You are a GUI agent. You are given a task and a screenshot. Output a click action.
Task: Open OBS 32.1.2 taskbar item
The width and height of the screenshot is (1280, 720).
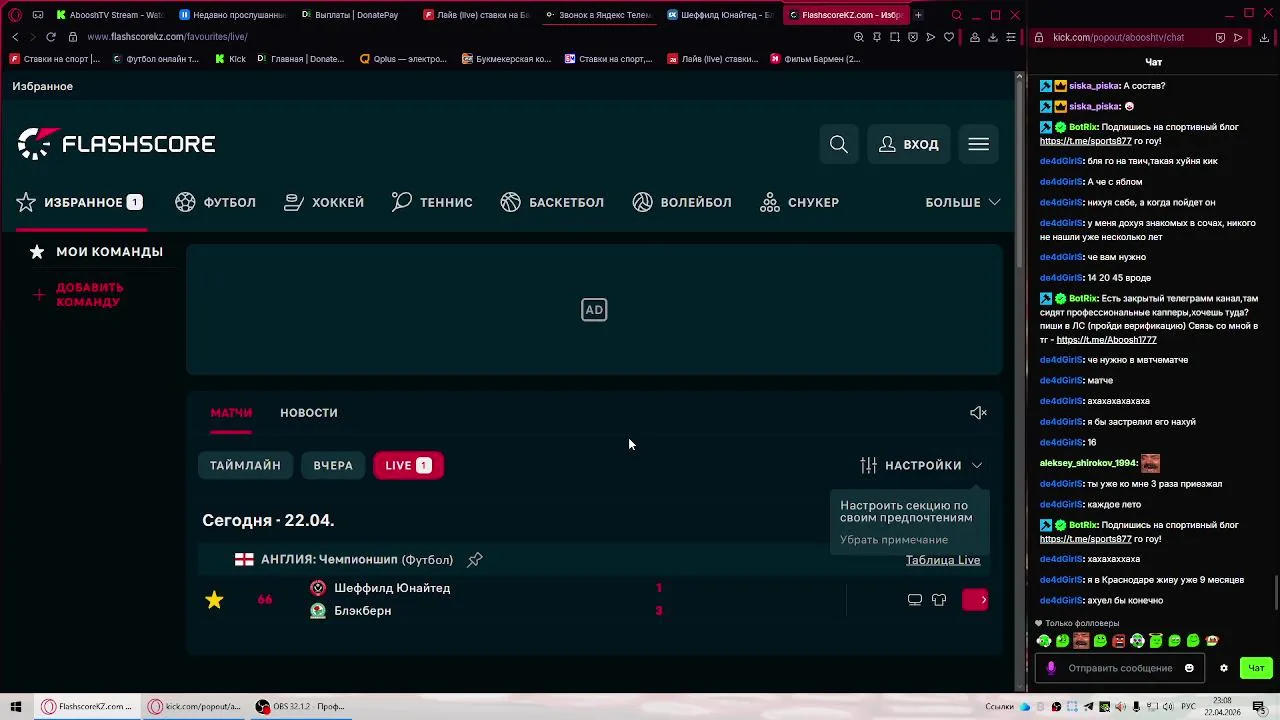301,707
